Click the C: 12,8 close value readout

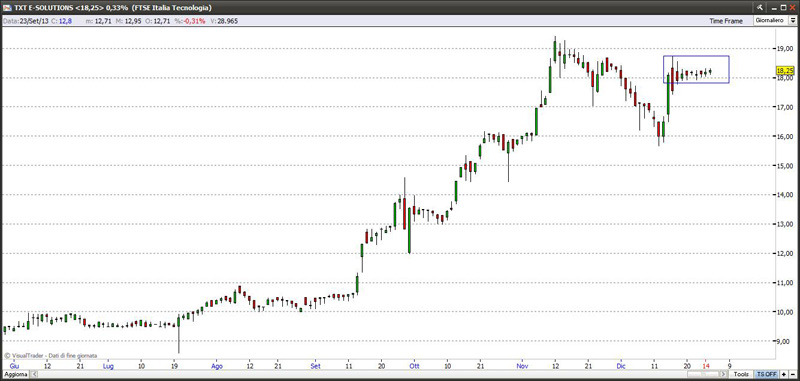coord(62,21)
